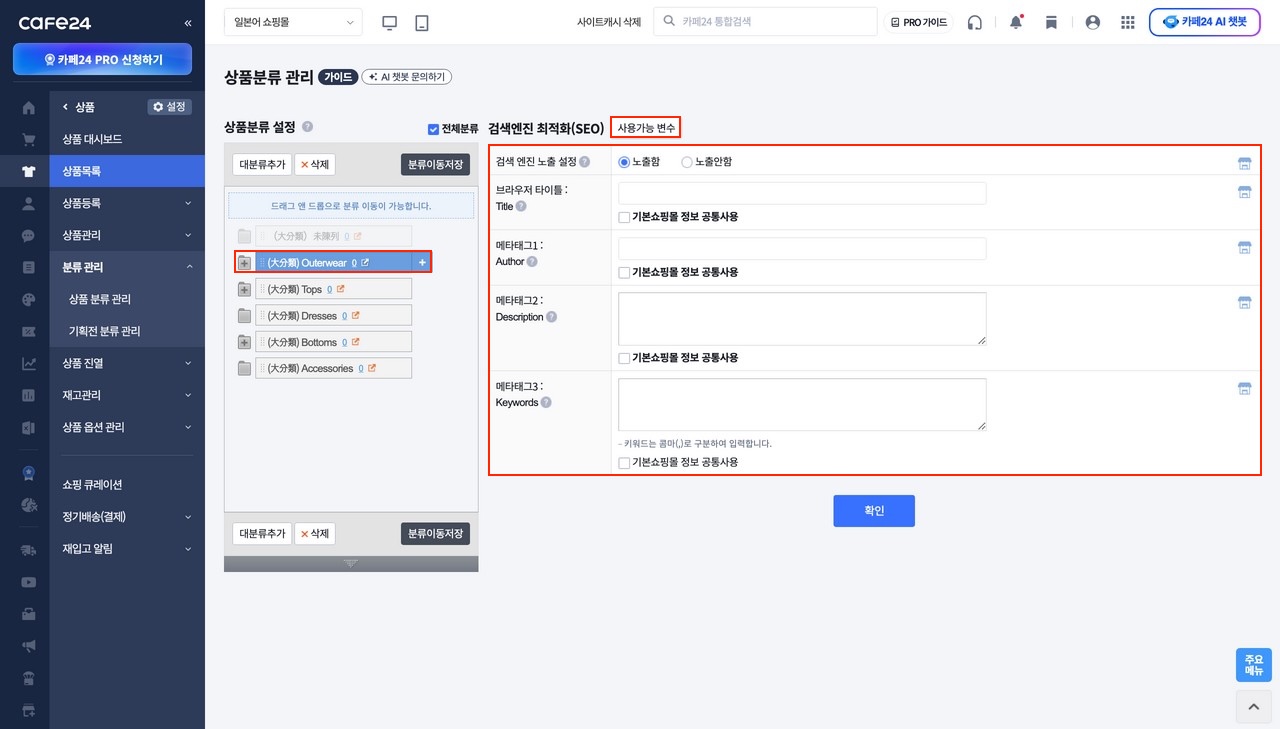The height and width of the screenshot is (729, 1280).
Task: Open the megaphone marketing icon in rail
Action: click(28, 646)
